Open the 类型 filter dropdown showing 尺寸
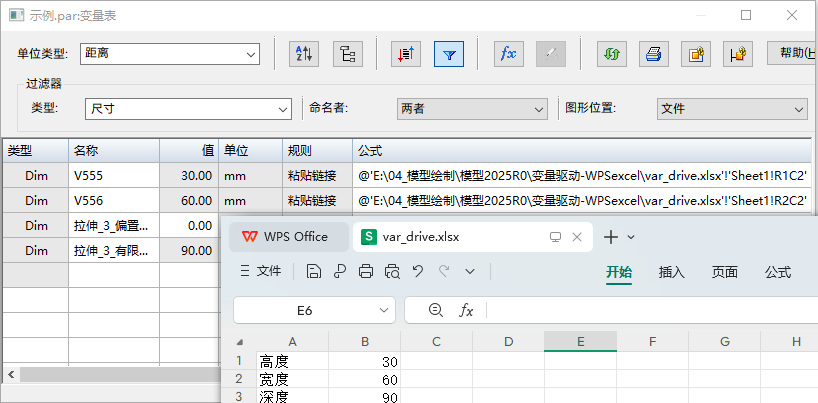This screenshot has height=403, width=818. pos(188,109)
